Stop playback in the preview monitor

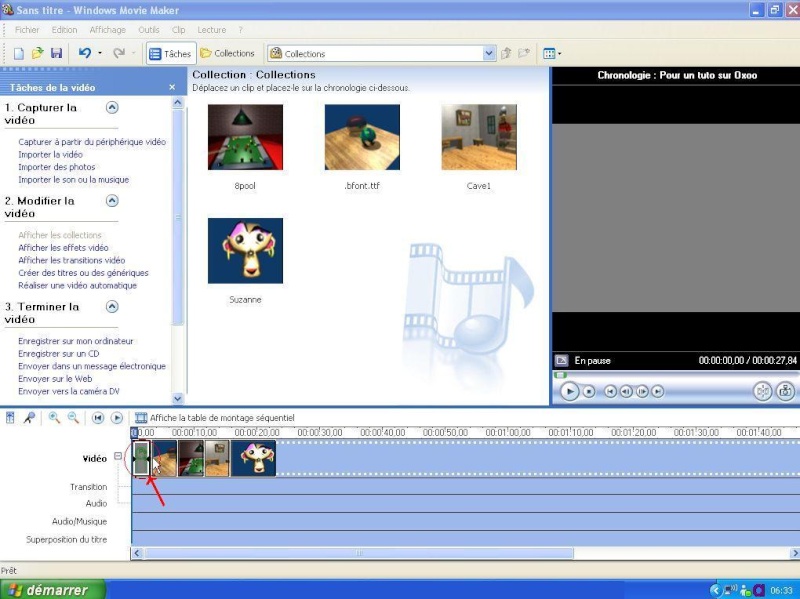click(589, 391)
